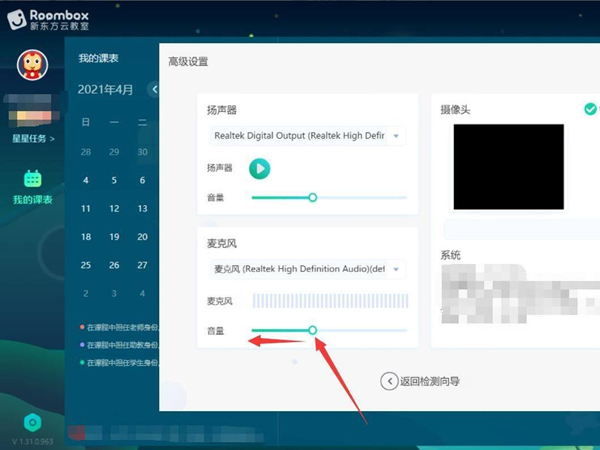Click the 我的课表 calendar sidebar icon
This screenshot has width=600, height=450.
click(x=32, y=180)
